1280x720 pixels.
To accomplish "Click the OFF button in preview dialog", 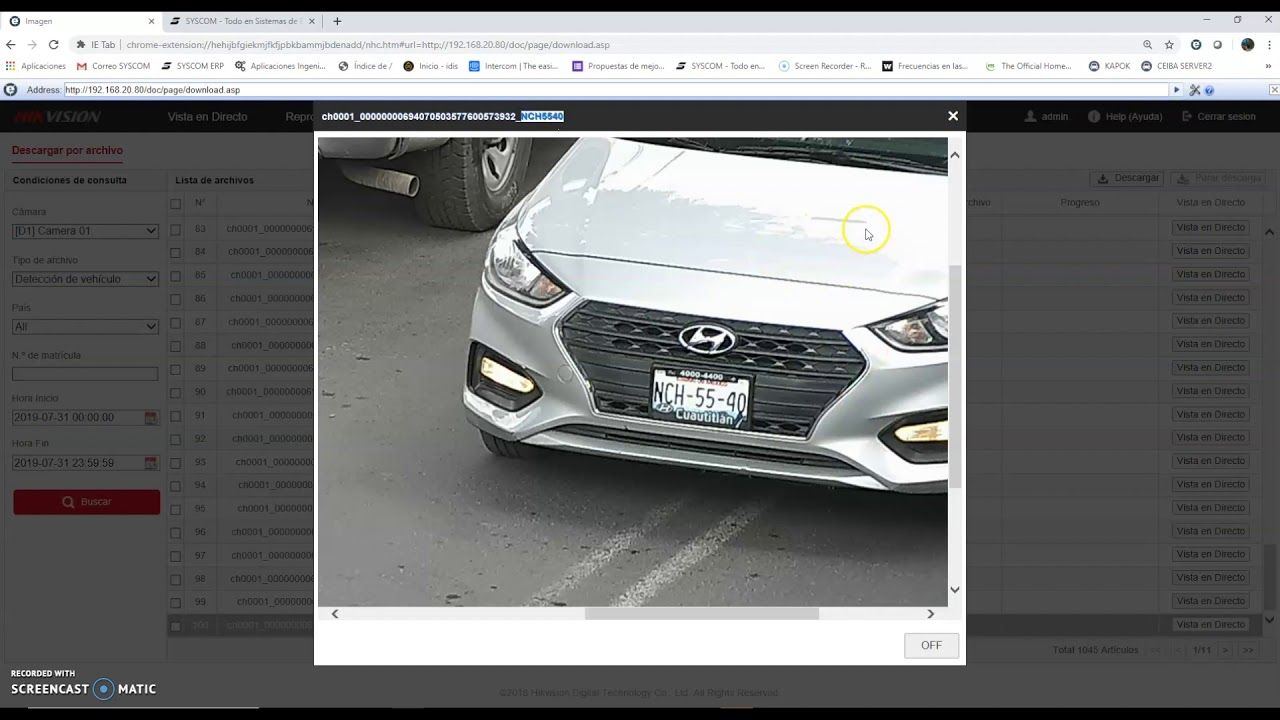I will (931, 645).
